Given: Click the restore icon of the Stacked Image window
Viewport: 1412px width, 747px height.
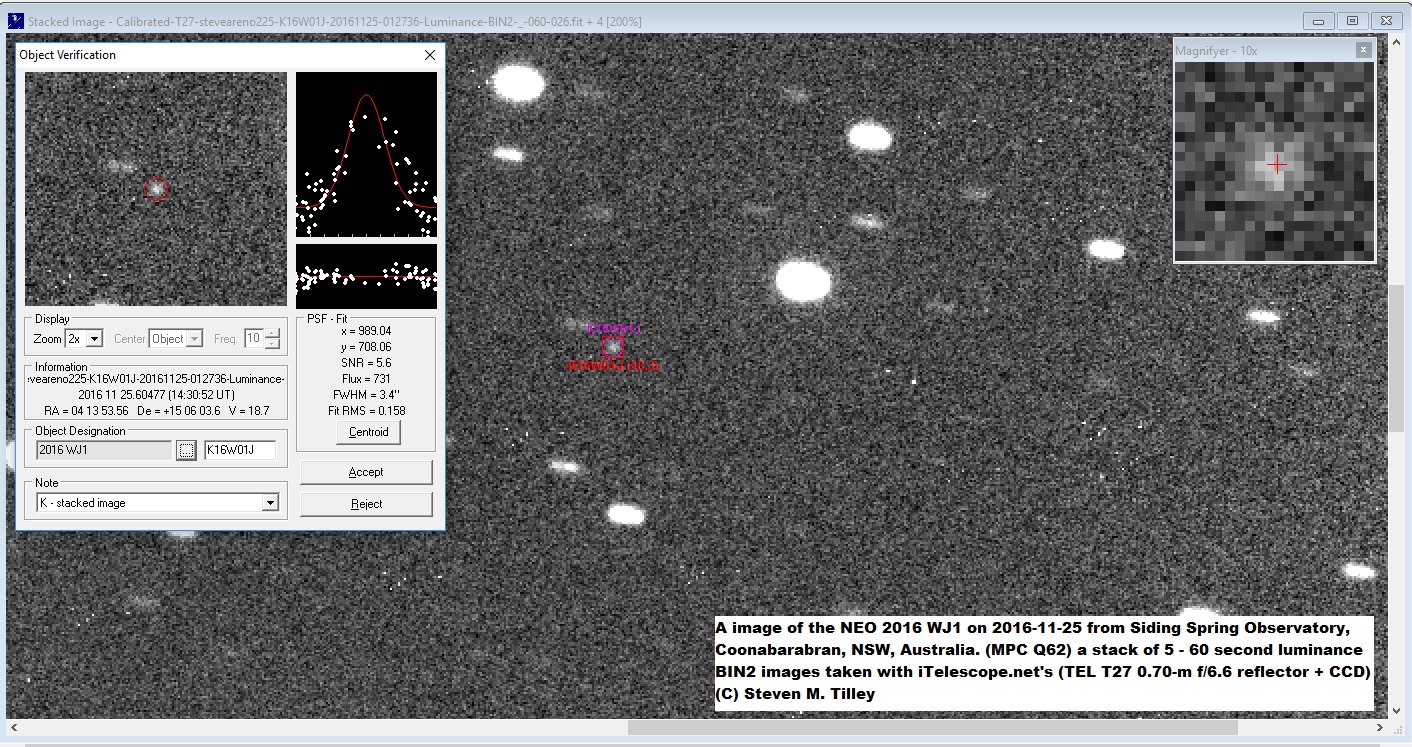Looking at the screenshot, I should click(x=1353, y=20).
